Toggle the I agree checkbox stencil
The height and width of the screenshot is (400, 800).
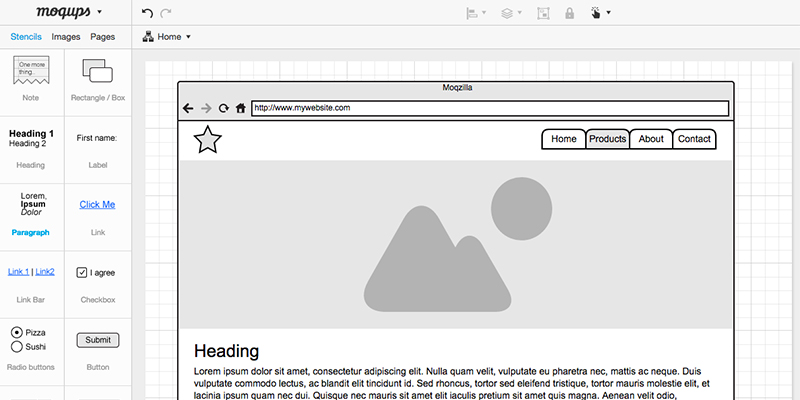(82, 272)
